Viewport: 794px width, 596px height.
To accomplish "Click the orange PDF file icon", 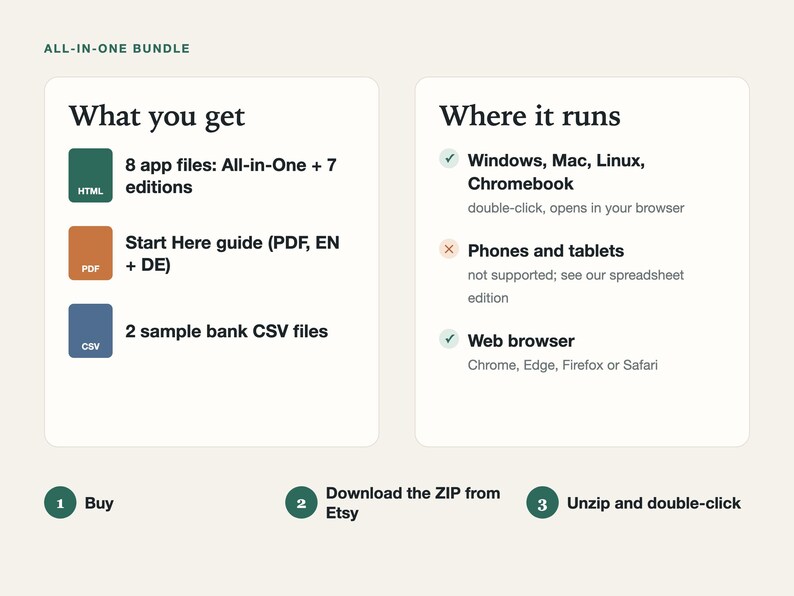I will pos(91,253).
